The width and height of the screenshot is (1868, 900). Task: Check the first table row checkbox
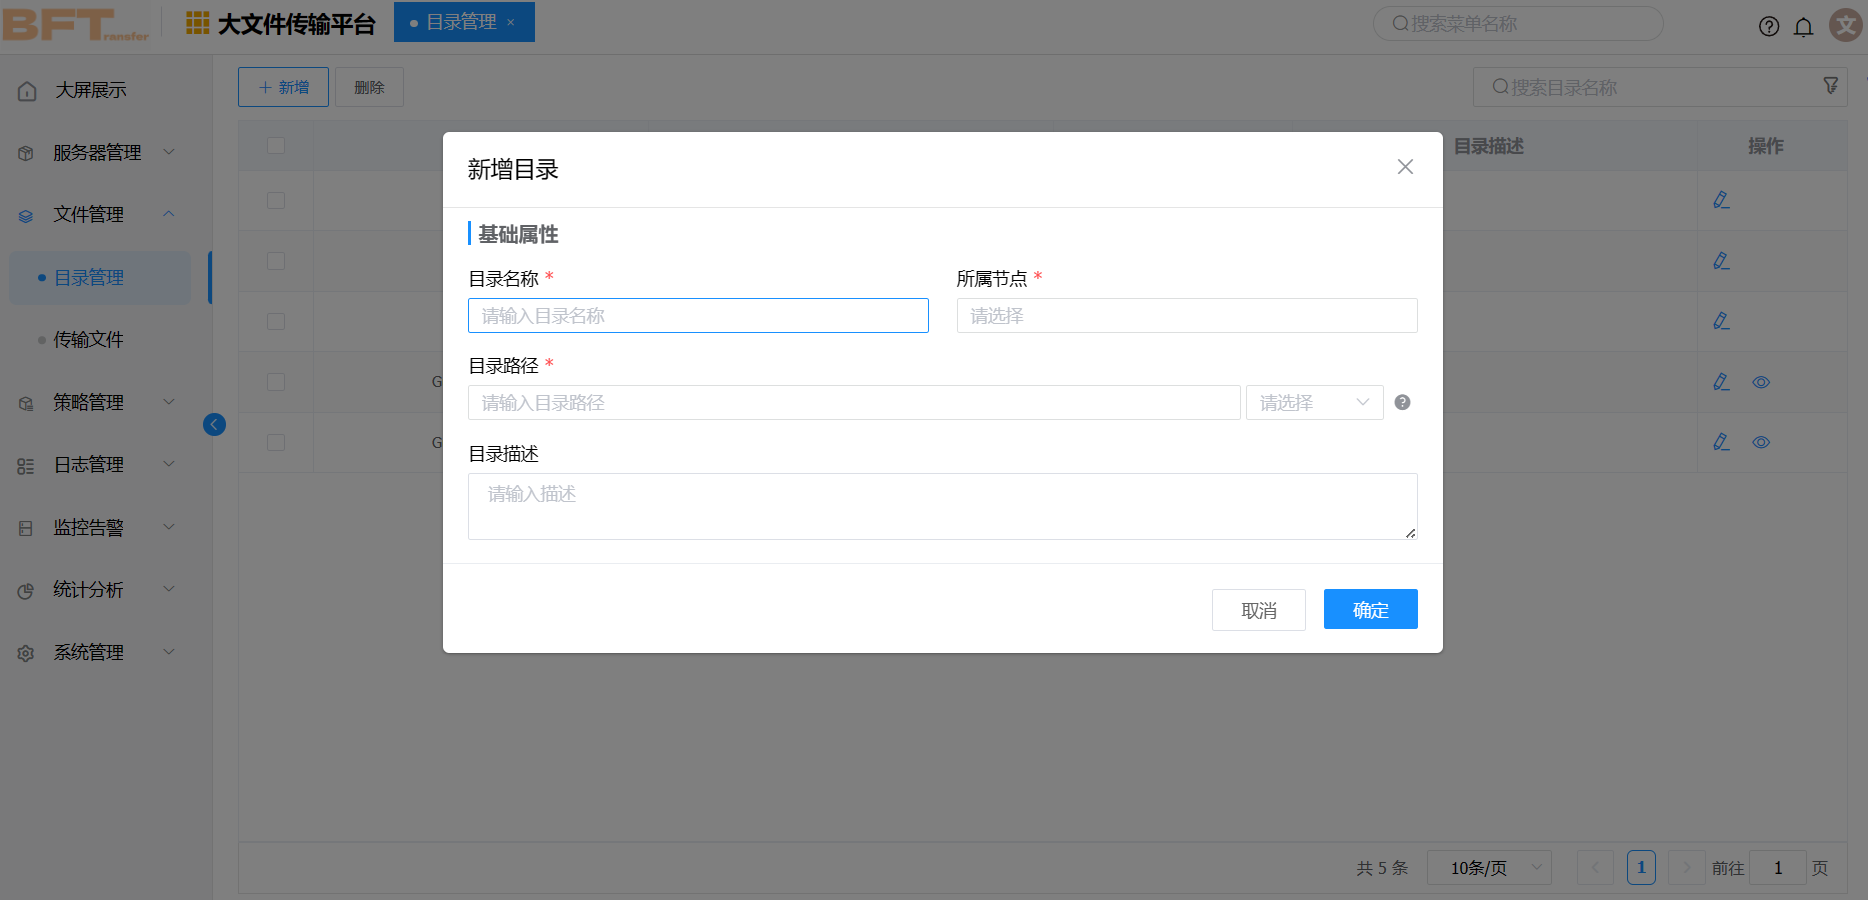coord(276,200)
